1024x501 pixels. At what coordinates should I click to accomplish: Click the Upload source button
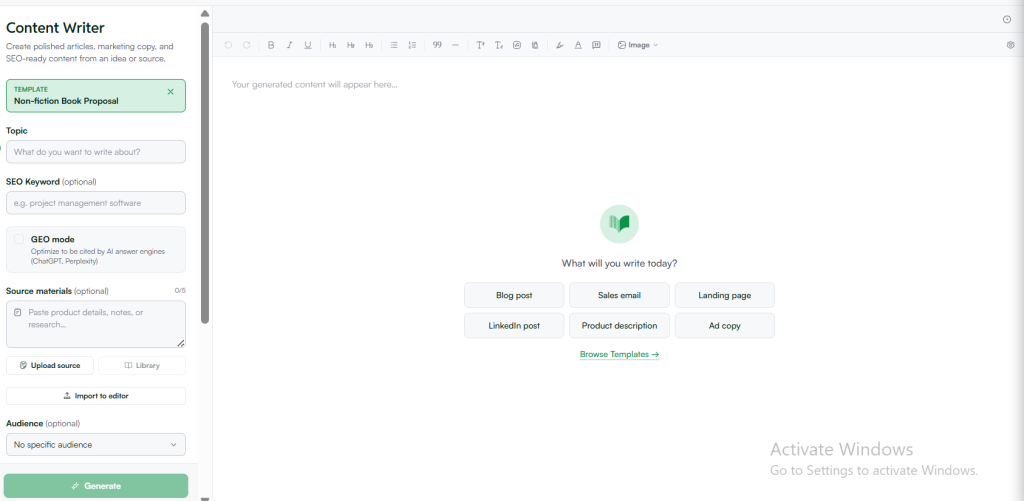[x=50, y=365]
